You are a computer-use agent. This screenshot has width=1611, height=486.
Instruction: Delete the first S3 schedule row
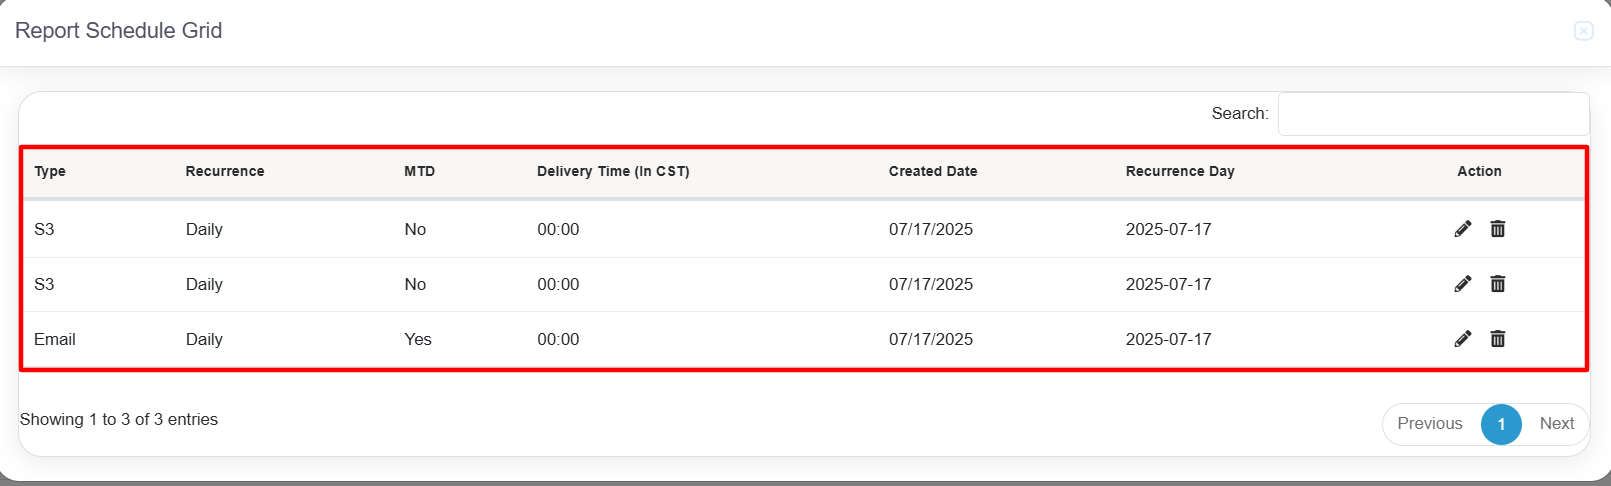[1498, 229]
